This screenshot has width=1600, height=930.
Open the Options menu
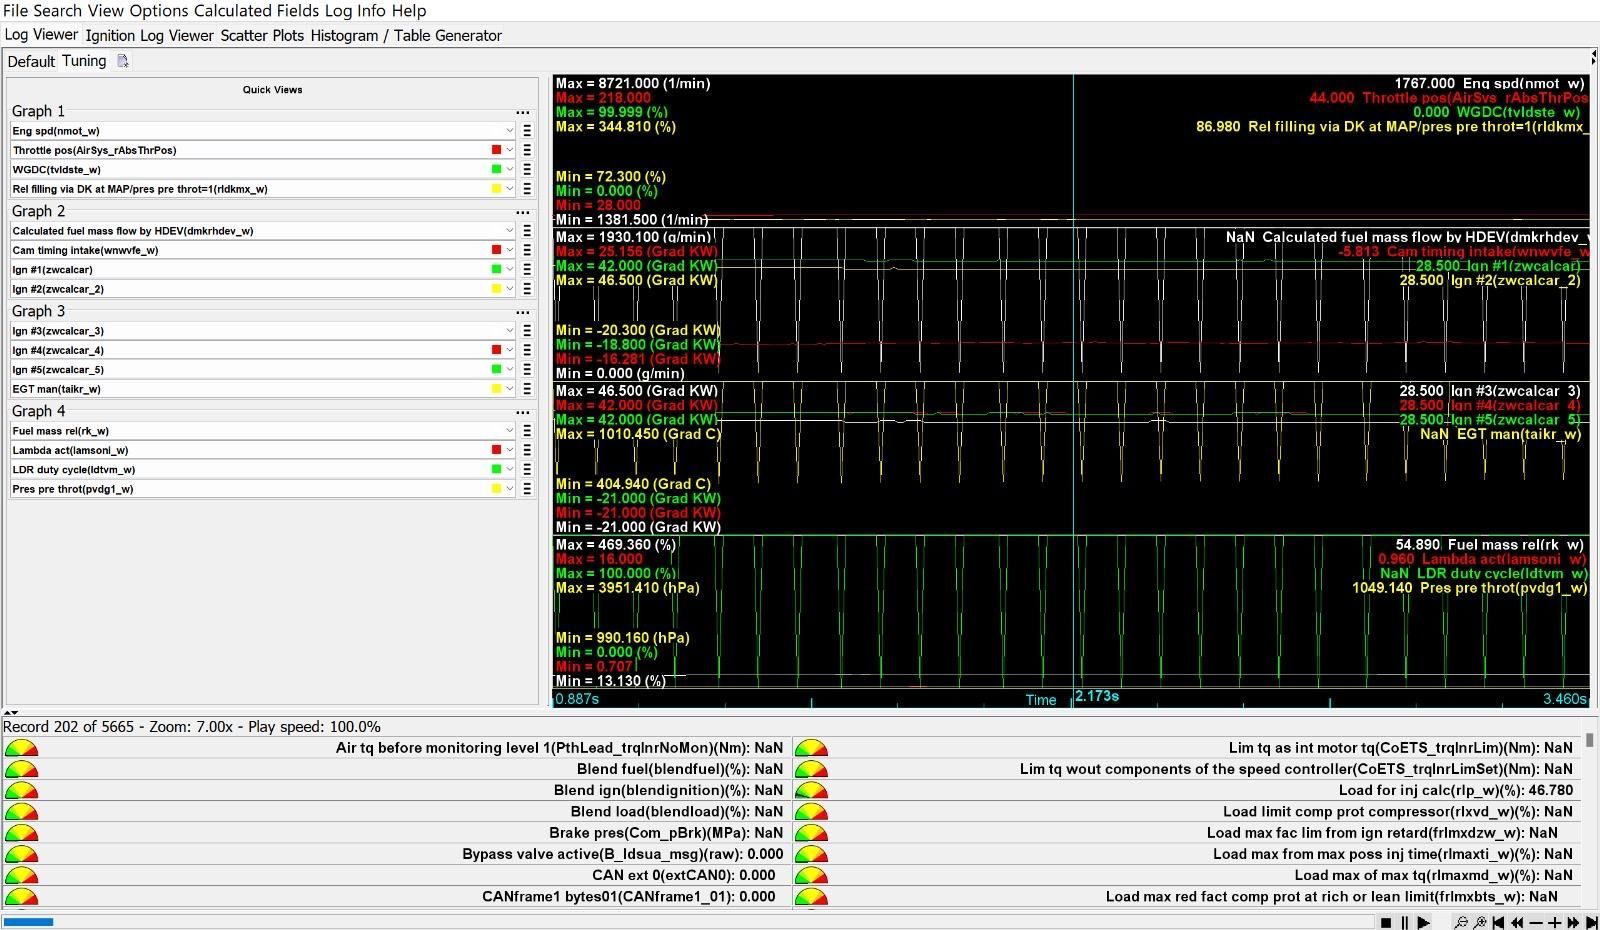[159, 11]
